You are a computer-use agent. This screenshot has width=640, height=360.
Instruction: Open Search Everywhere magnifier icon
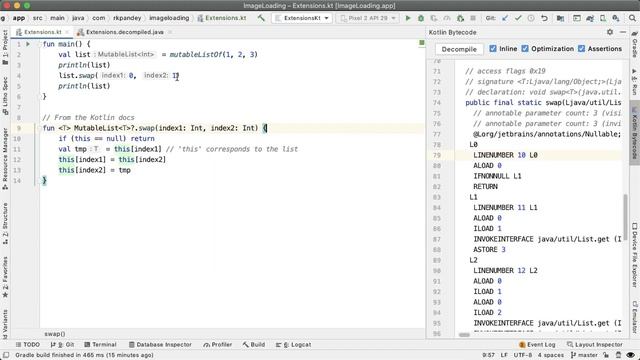coord(632,18)
